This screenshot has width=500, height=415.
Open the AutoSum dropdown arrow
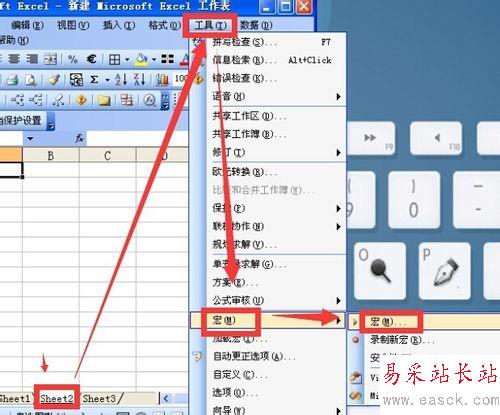pyautogui.click(x=107, y=80)
